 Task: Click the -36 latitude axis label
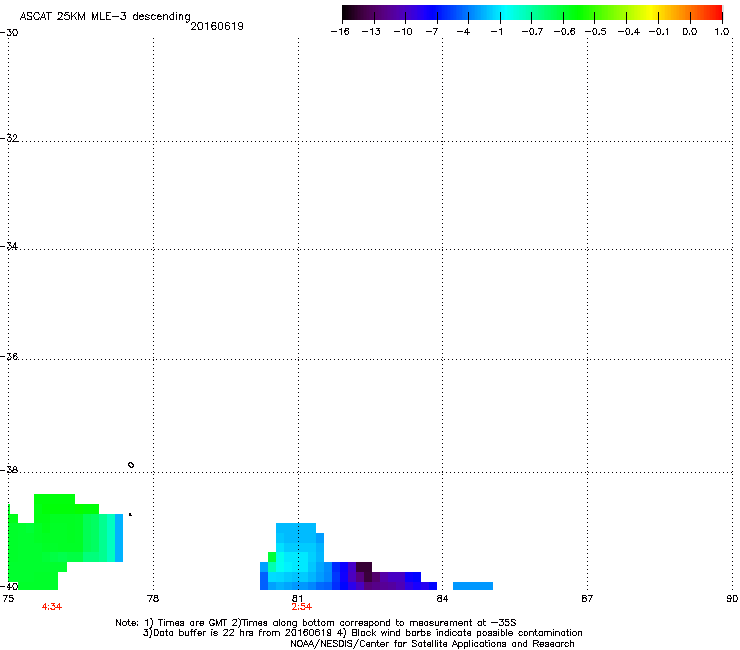pyautogui.click(x=9, y=356)
